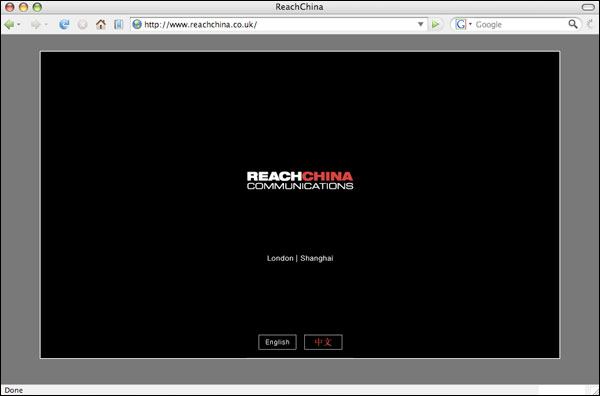Click the ReachChina Communications logo
The height and width of the screenshot is (396, 600).
pos(300,180)
